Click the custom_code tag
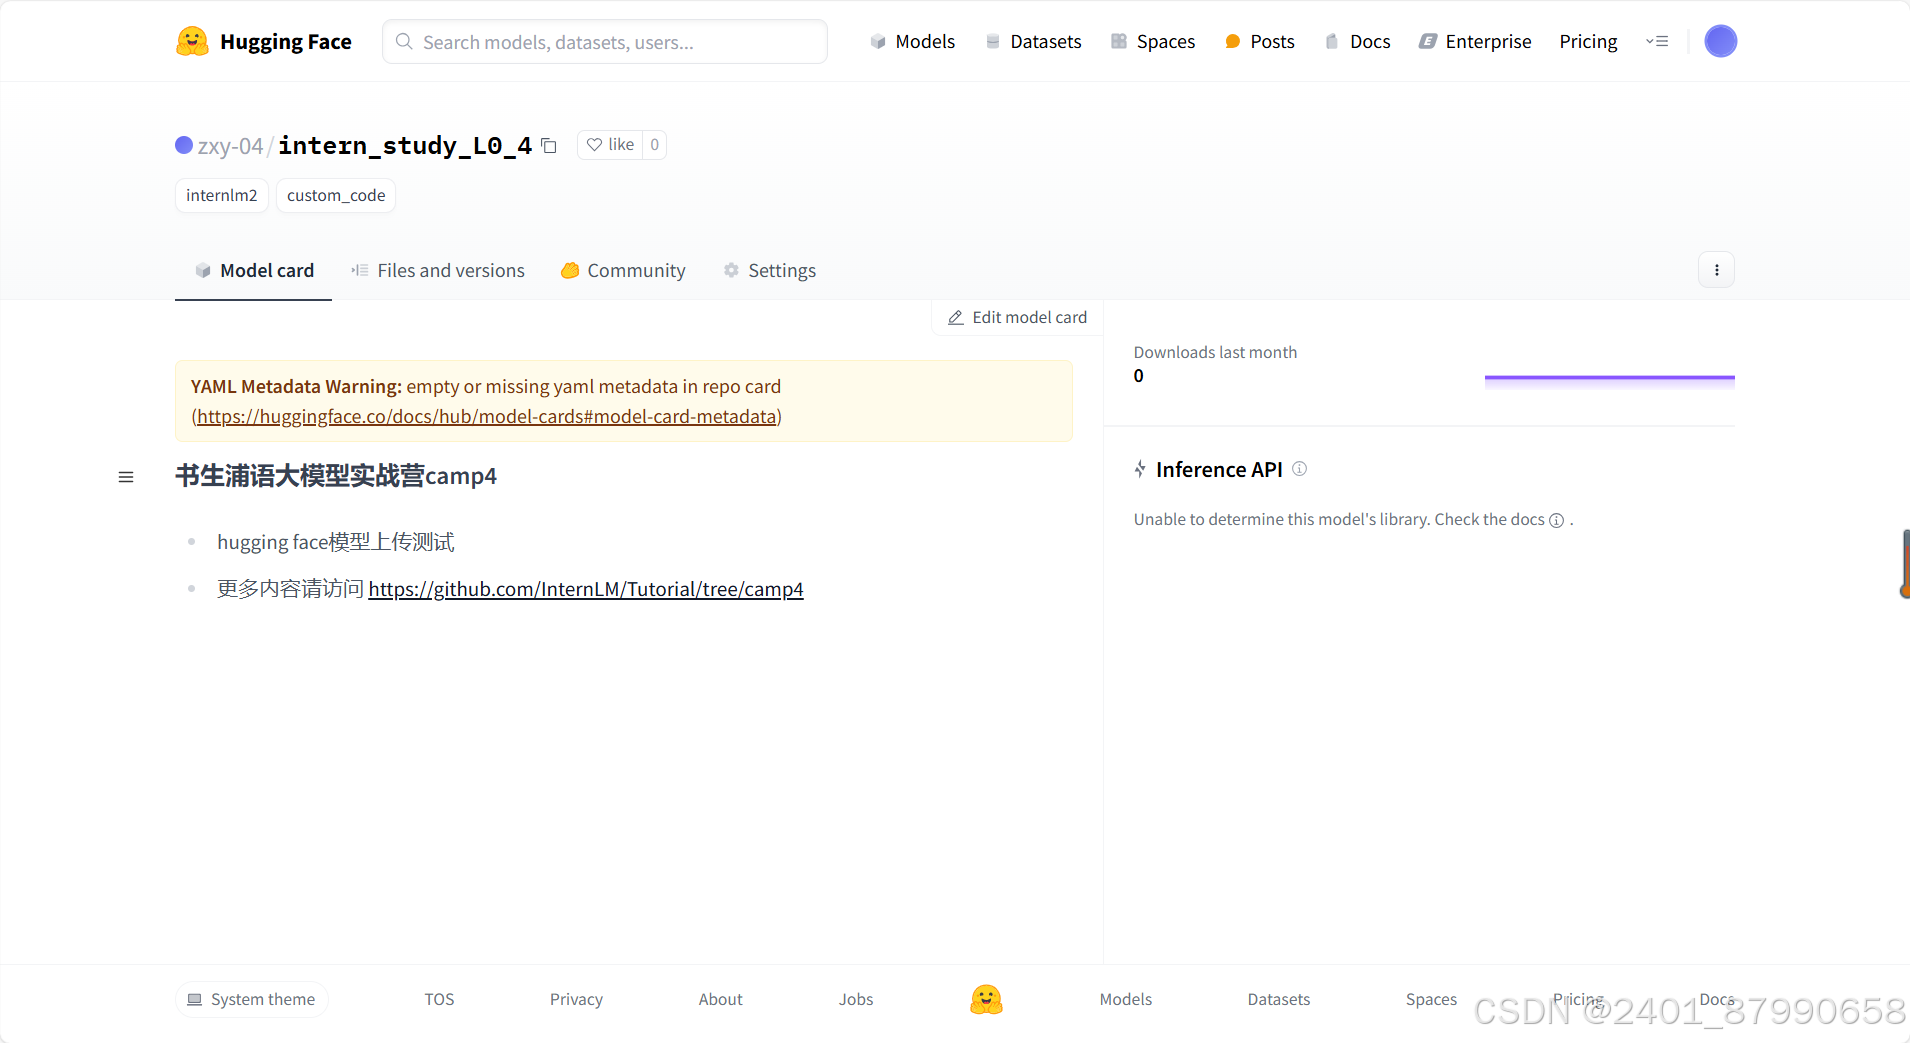 (336, 195)
